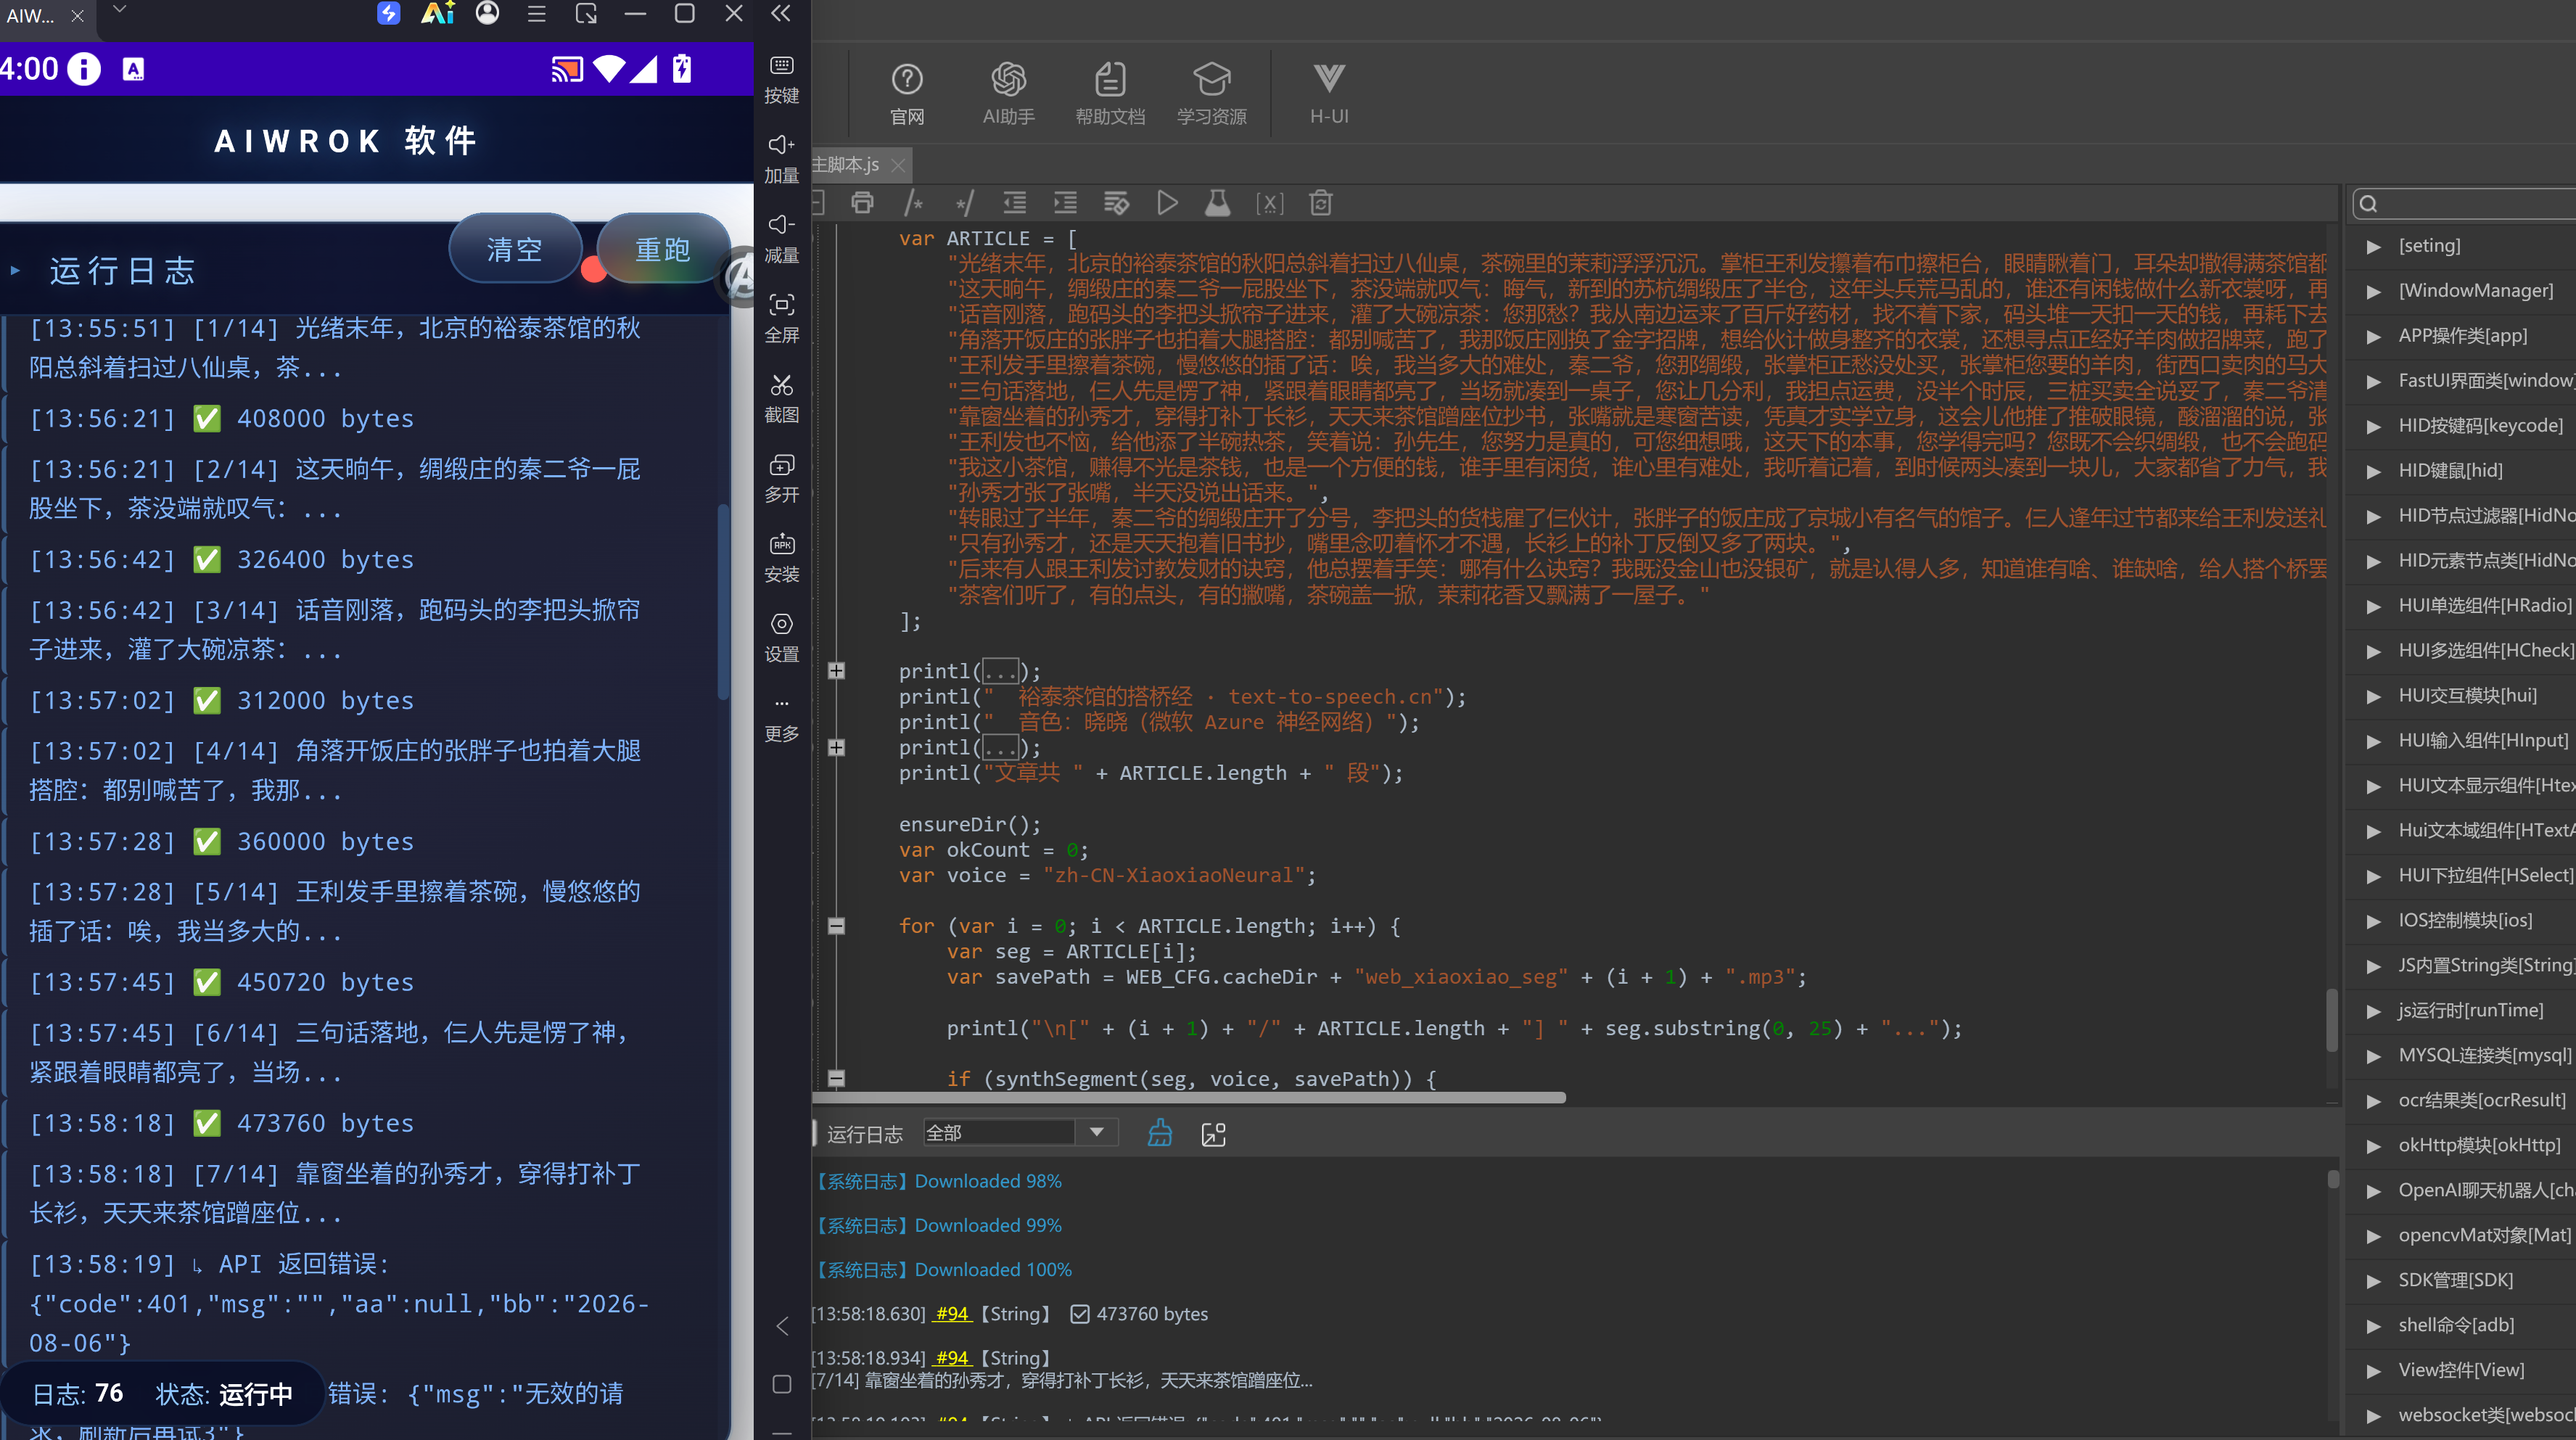The image size is (2576, 1440).
Task: Click the print icon in editor toolbar
Action: (x=862, y=203)
